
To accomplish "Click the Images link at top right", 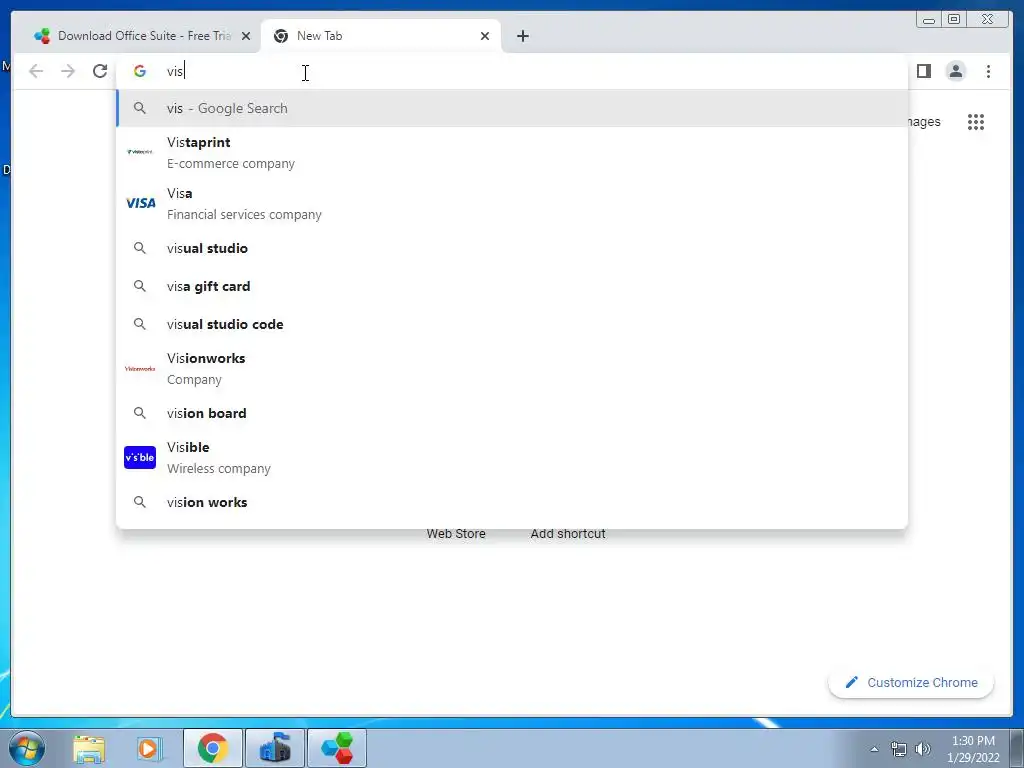I will click(924, 122).
